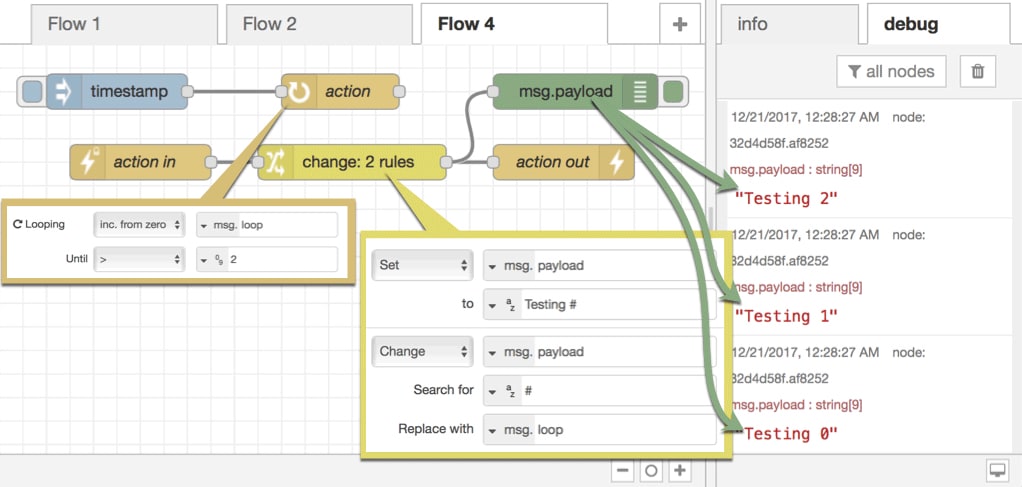Click the debug message "Testing 2"
Viewport: 1022px width, 487px height.
[785, 199]
